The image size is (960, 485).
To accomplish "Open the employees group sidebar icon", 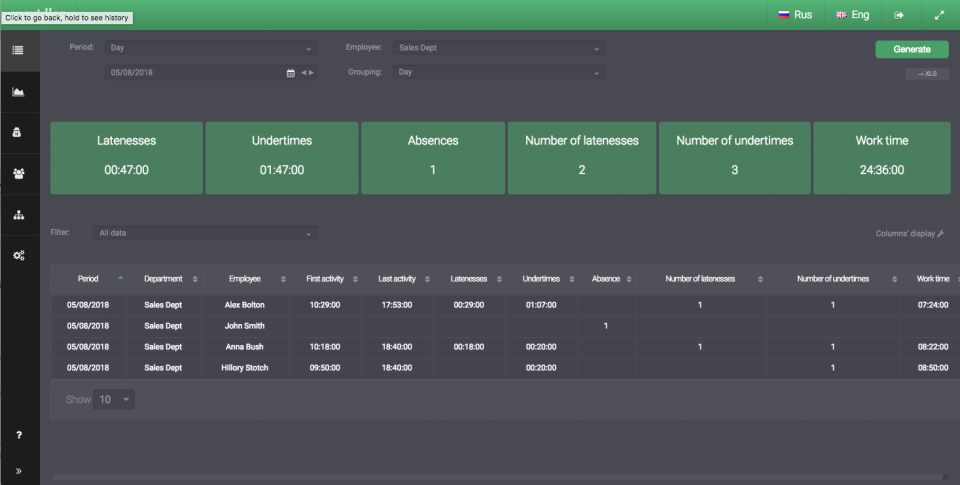I will coord(18,173).
